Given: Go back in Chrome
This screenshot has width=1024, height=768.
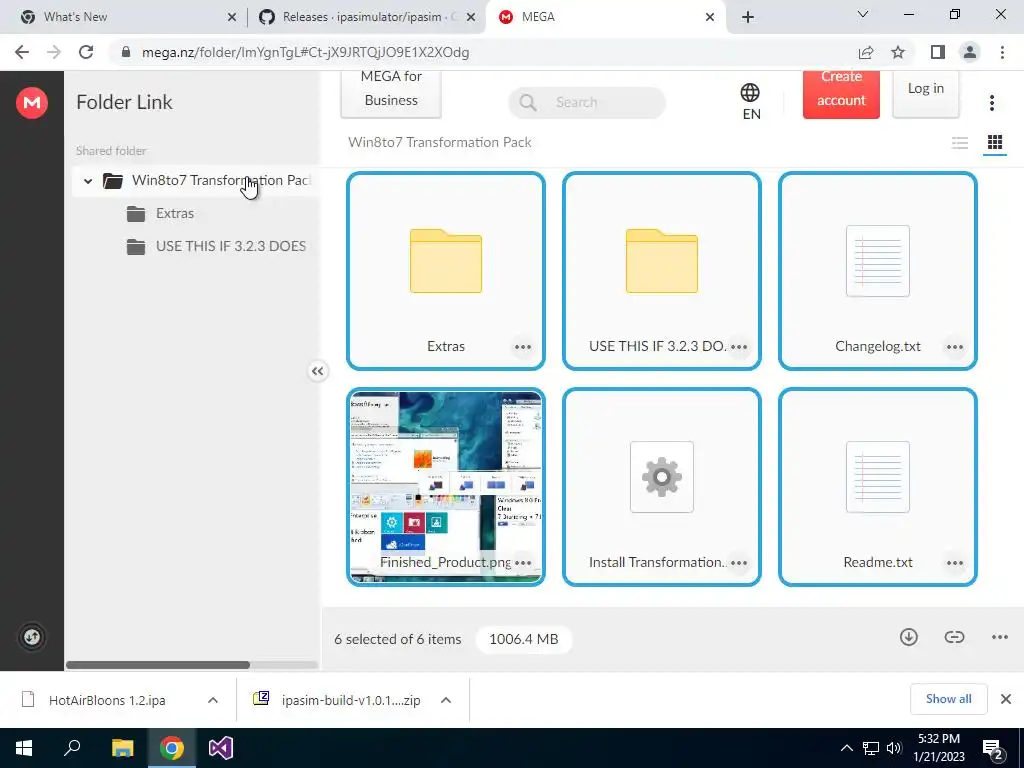Looking at the screenshot, I should (22, 52).
